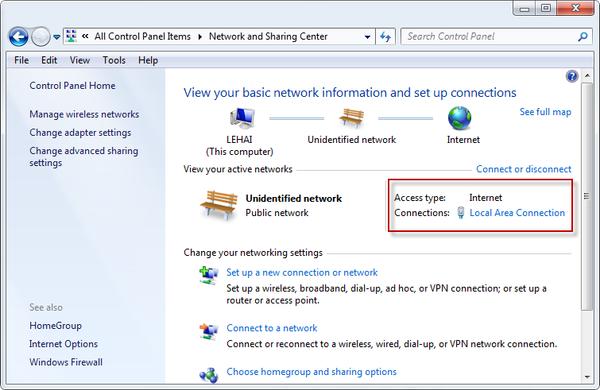Open the Tools menu
This screenshot has height=390, width=600.
click(x=114, y=60)
